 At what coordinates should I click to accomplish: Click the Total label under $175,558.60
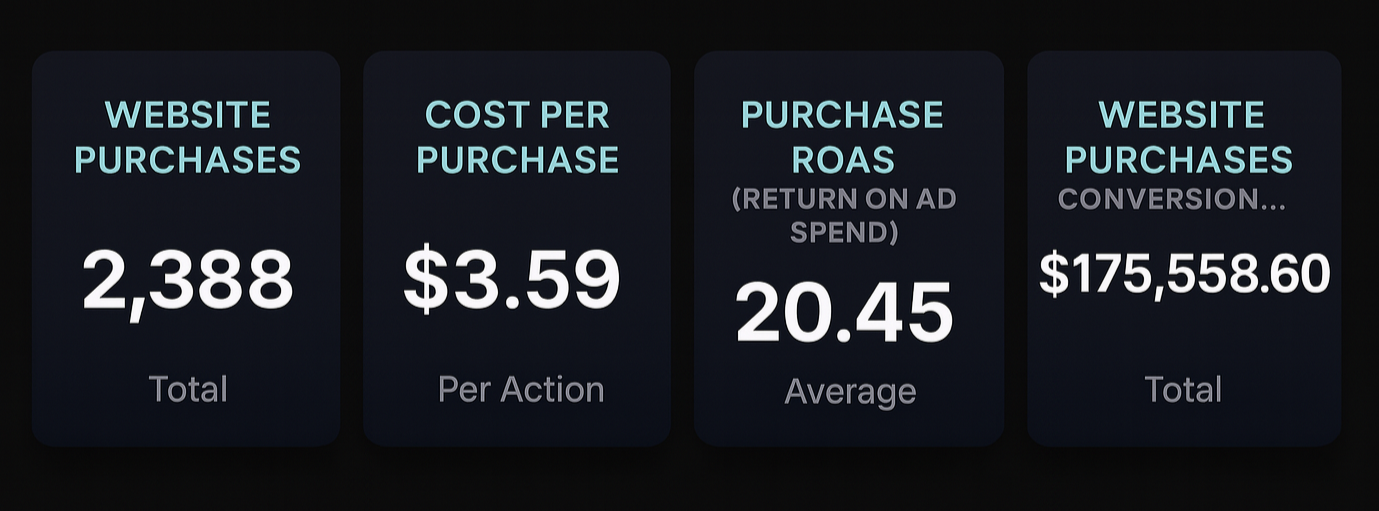click(x=1183, y=389)
